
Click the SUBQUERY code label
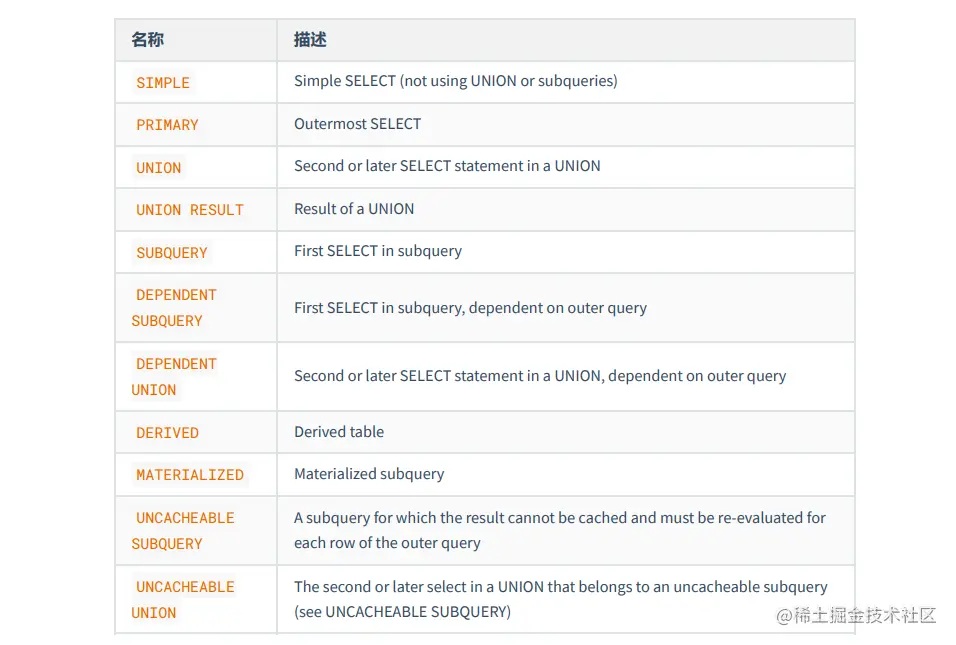point(171,253)
